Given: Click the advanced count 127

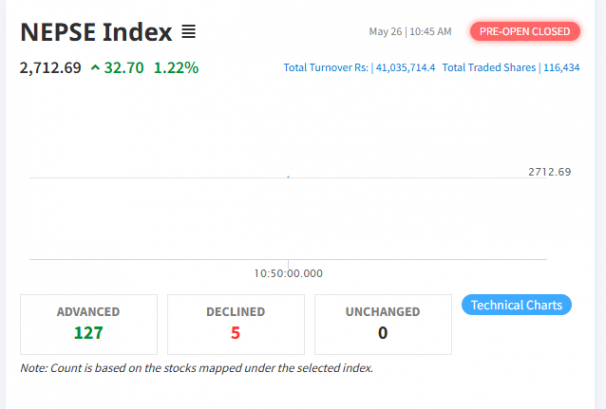Looking at the screenshot, I should 88,333.
